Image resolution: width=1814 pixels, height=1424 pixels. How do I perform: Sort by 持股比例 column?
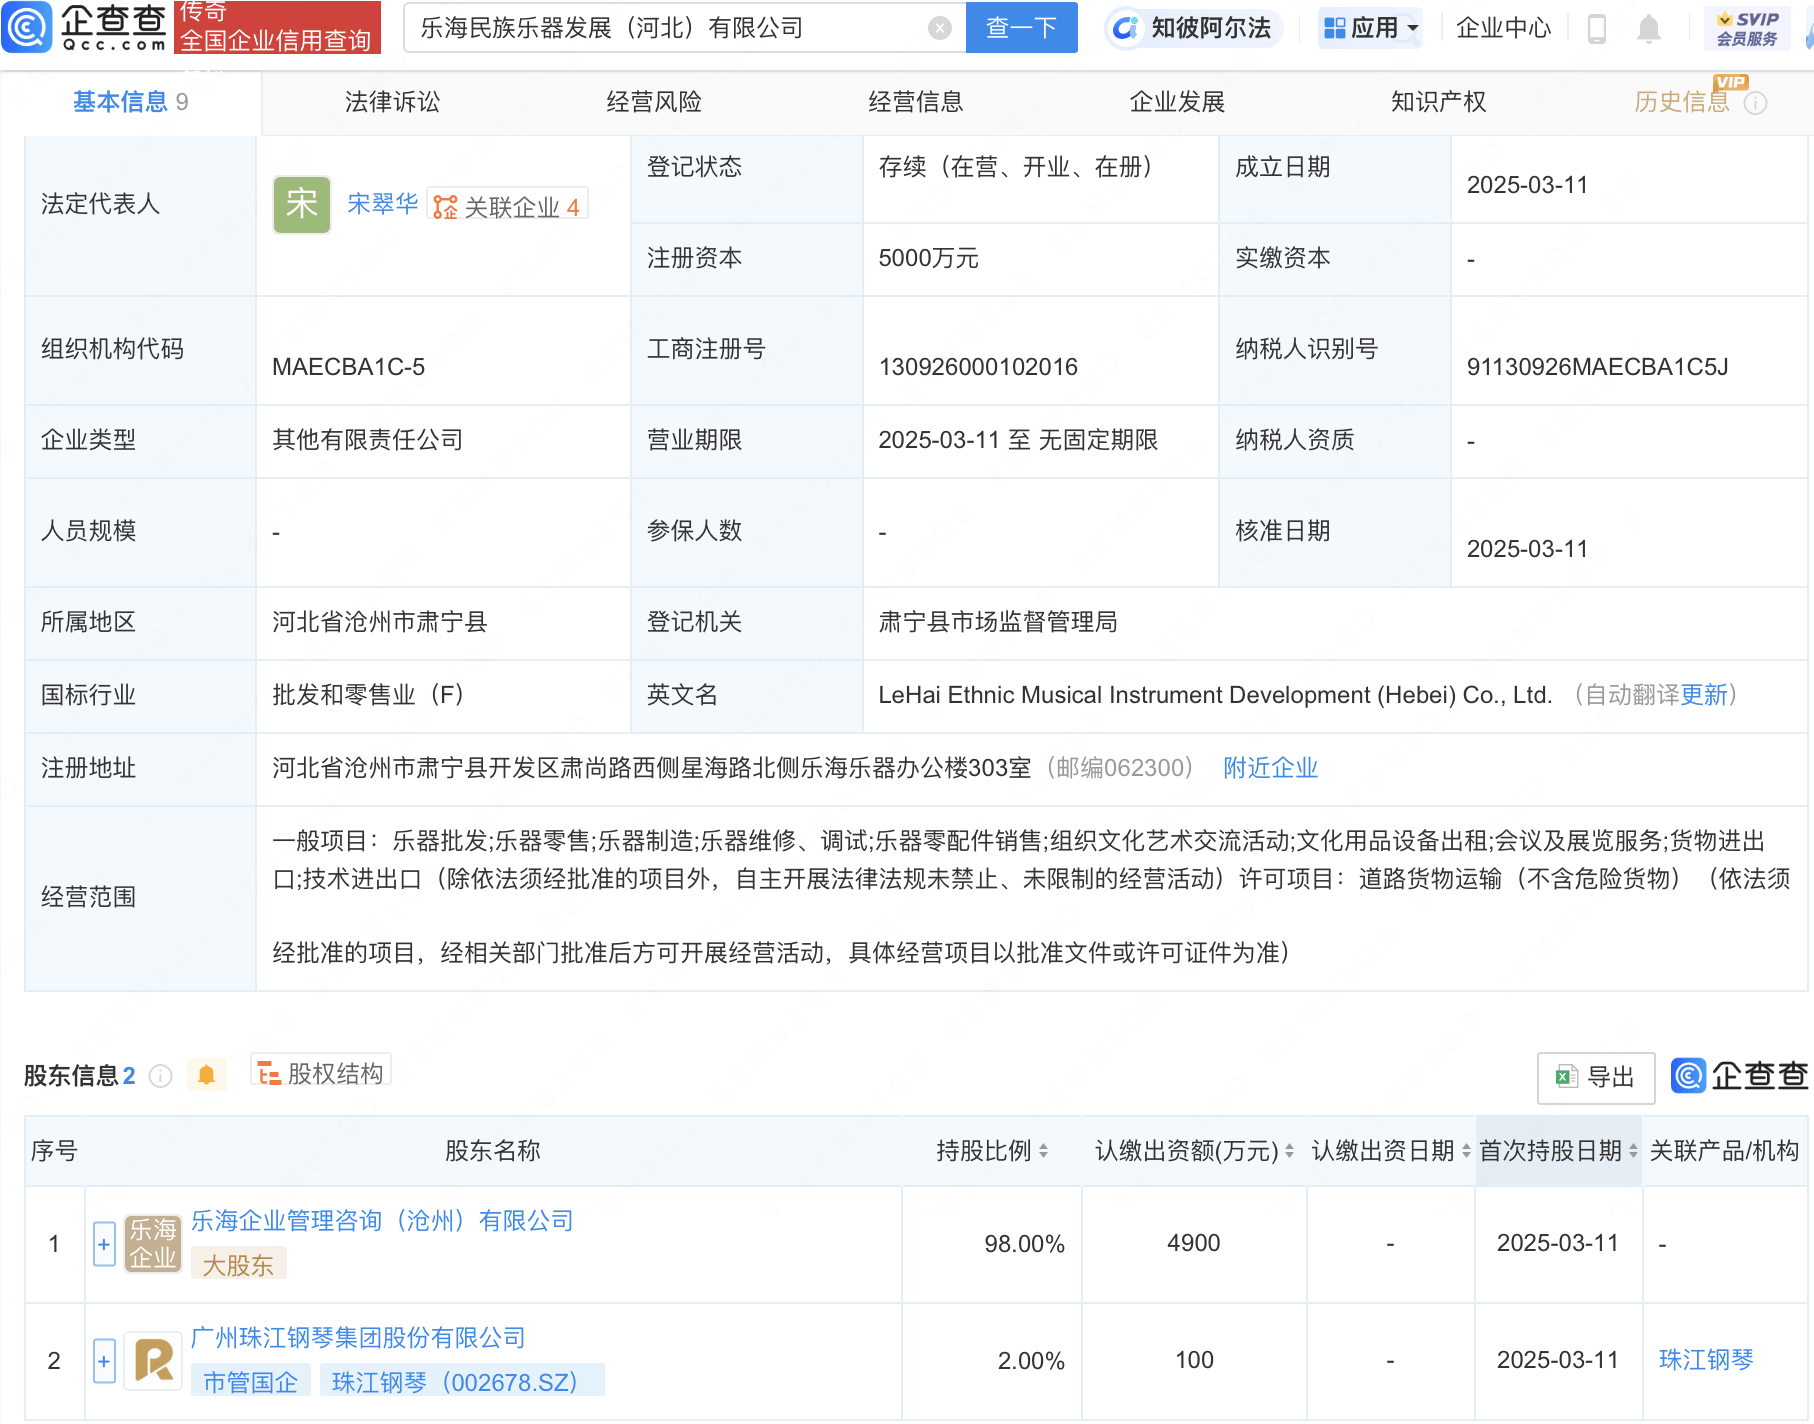click(1043, 1151)
